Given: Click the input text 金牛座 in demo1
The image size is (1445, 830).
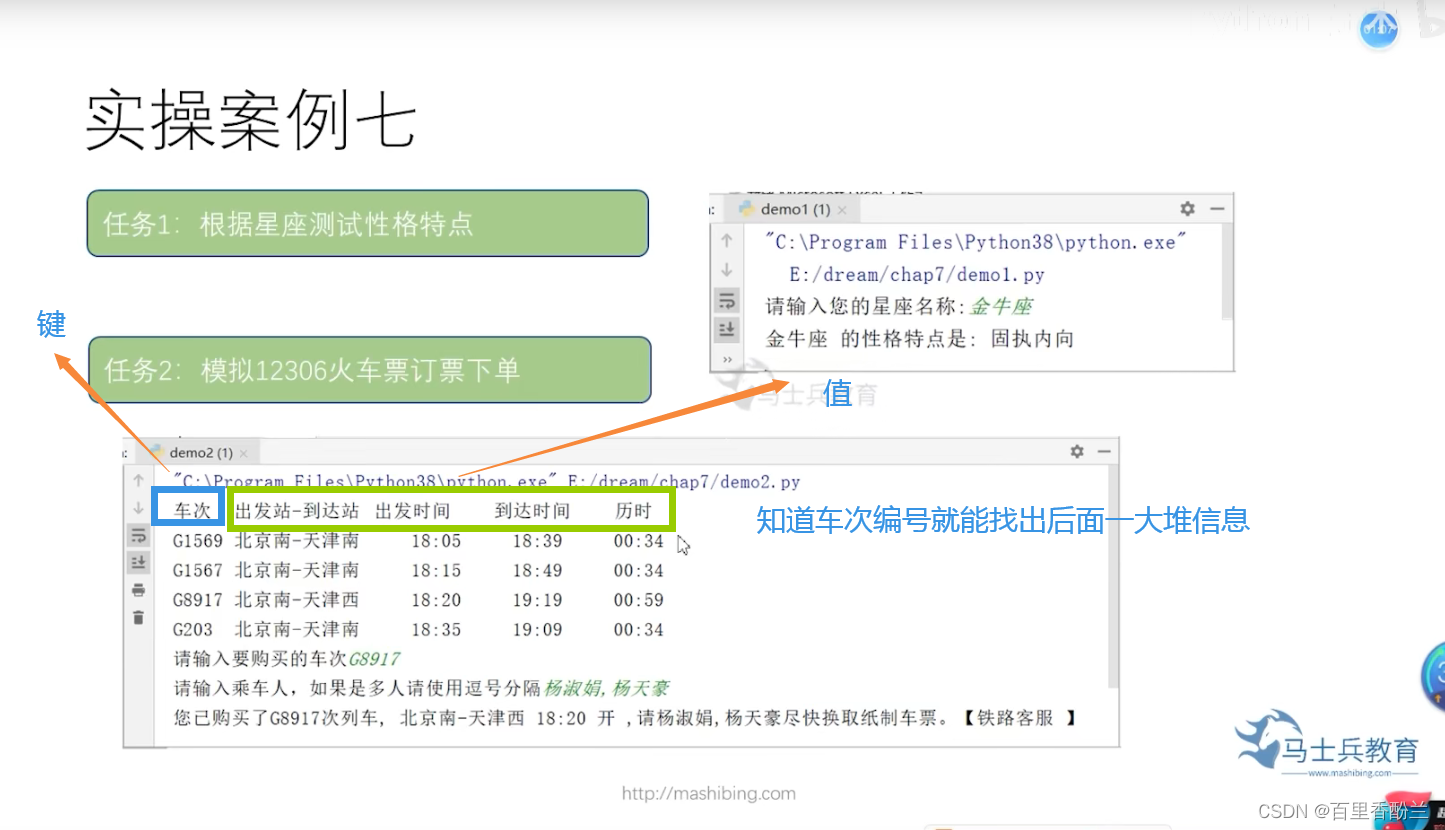Looking at the screenshot, I should [1002, 306].
